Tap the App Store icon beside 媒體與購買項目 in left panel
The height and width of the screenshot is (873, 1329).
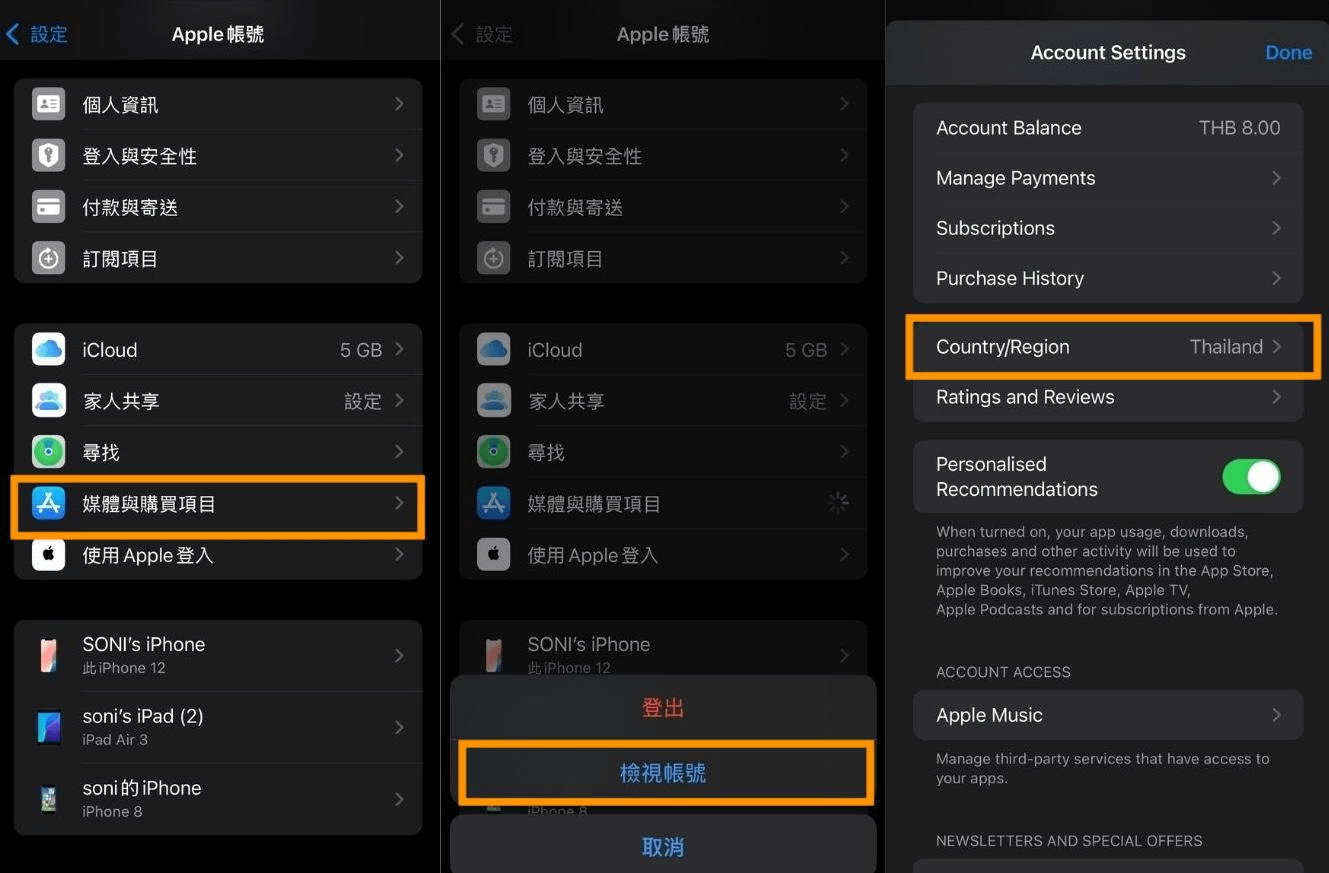pyautogui.click(x=48, y=503)
